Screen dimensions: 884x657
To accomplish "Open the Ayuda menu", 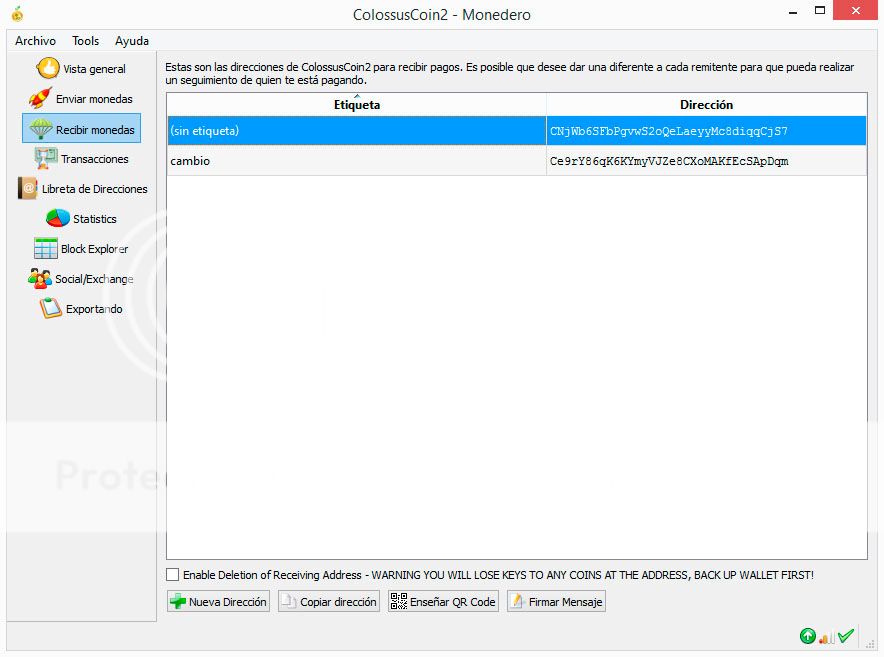I will (132, 41).
